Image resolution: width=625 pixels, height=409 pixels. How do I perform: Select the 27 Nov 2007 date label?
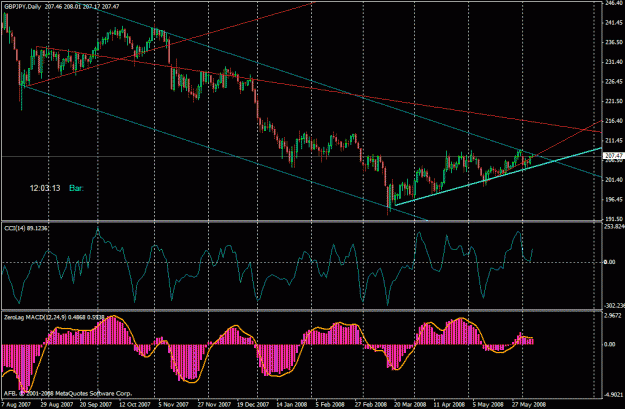(213, 404)
